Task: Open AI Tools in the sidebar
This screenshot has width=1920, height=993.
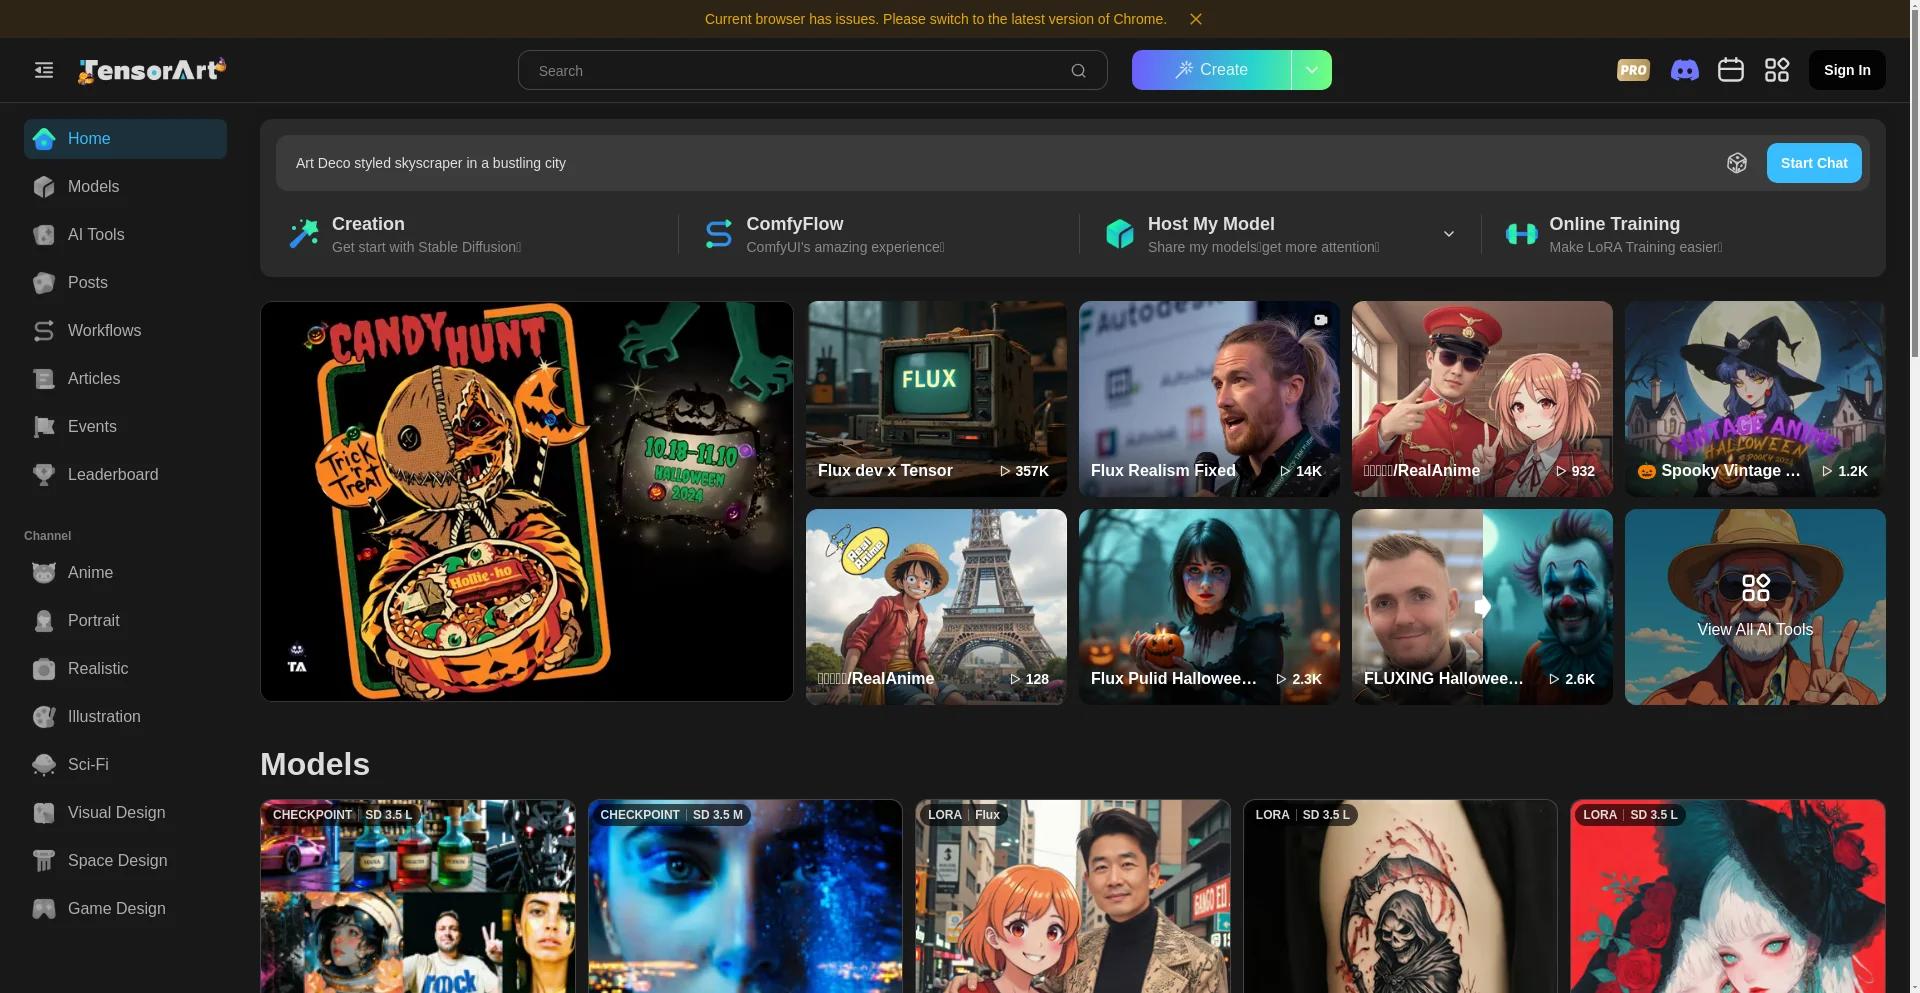Action: [125, 235]
